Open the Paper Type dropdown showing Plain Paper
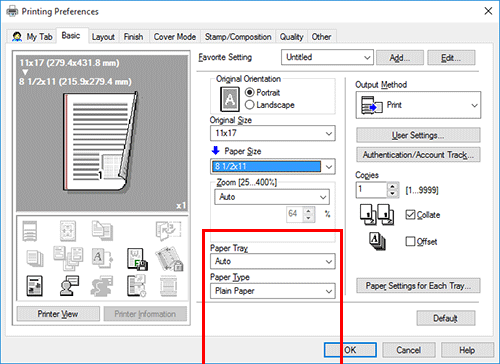This screenshot has width=500, height=364. click(273, 291)
